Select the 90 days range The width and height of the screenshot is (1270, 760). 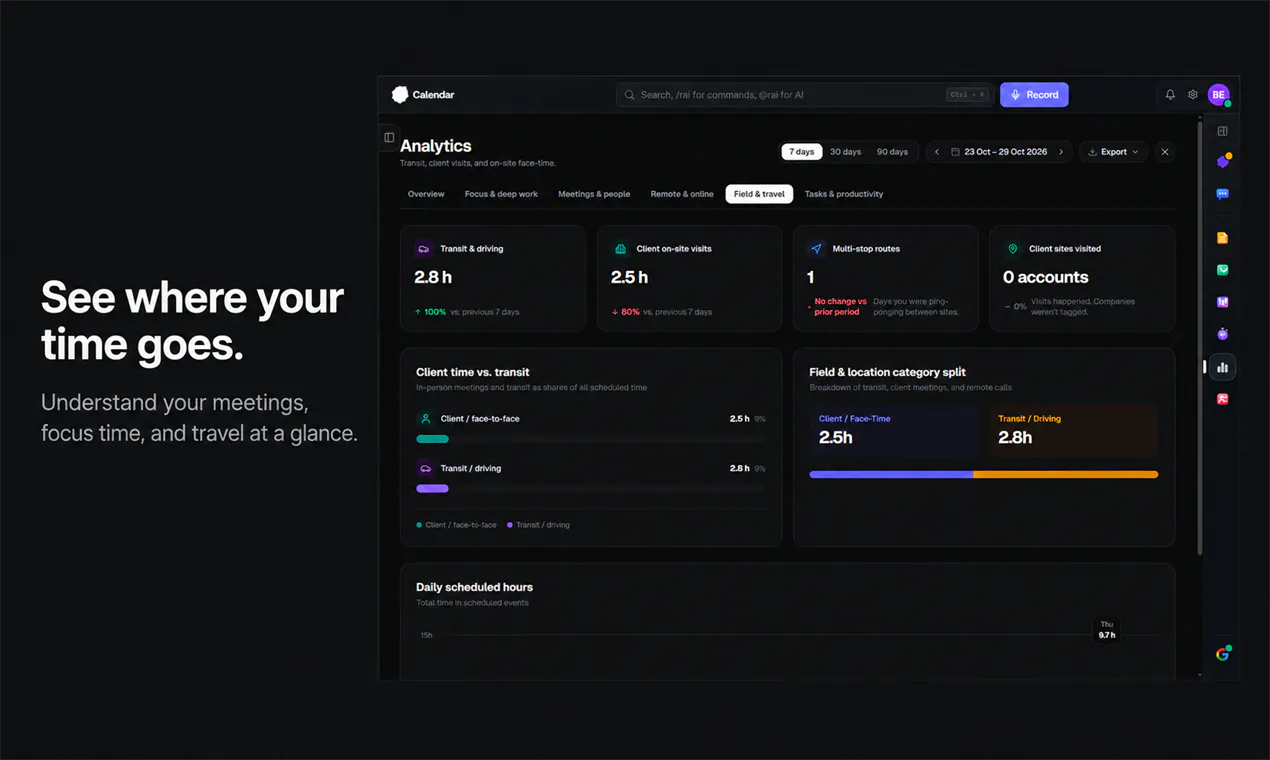pyautogui.click(x=892, y=152)
